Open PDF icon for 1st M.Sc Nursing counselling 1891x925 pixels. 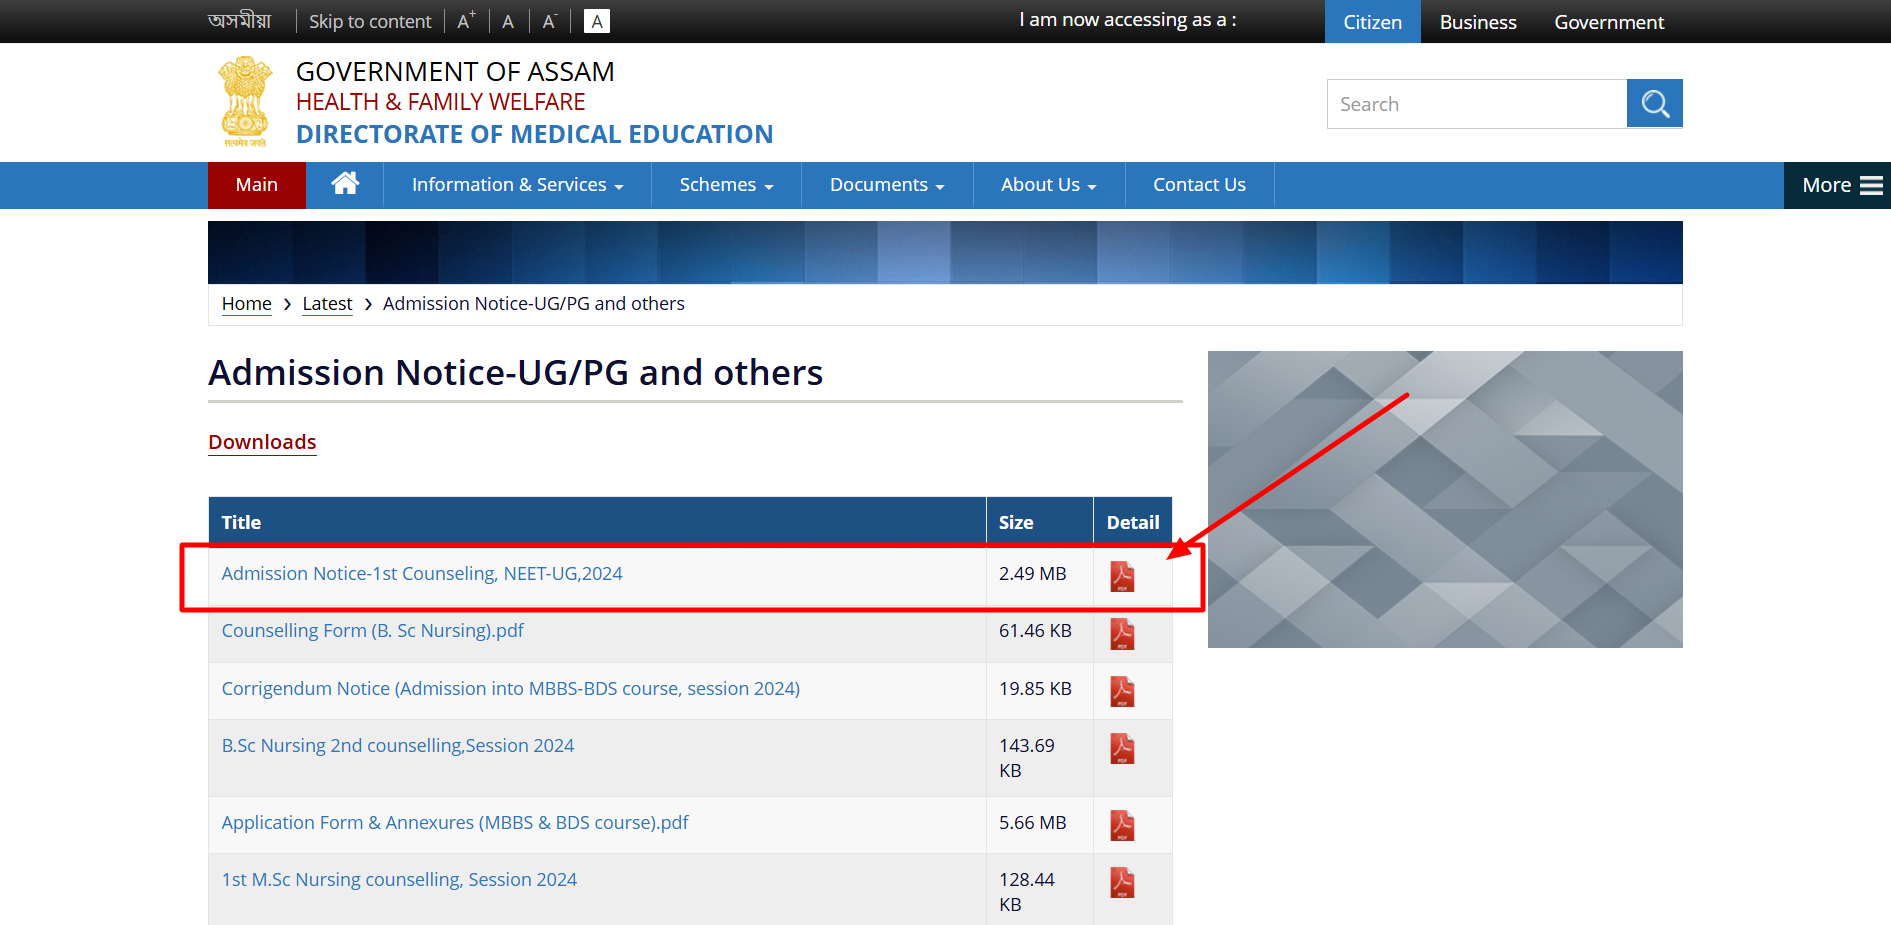tap(1122, 882)
